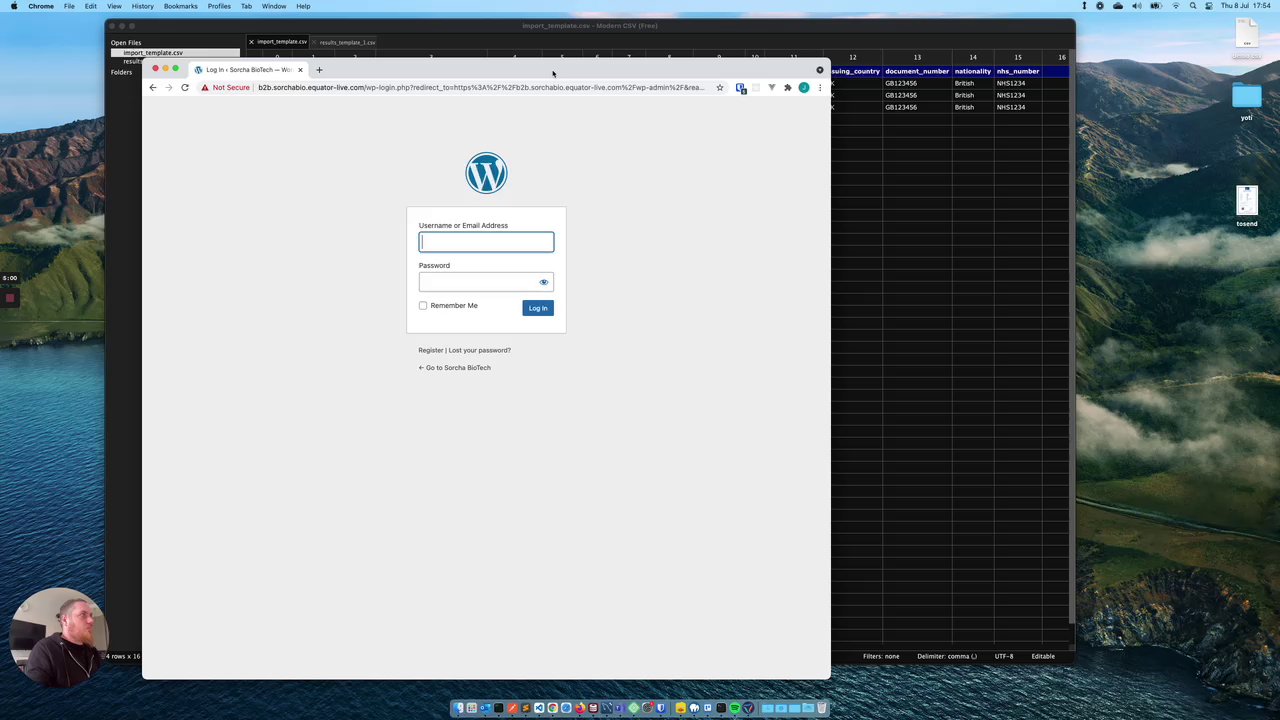1280x720 pixels.
Task: Tick the Remember Me checkbox
Action: point(423,305)
